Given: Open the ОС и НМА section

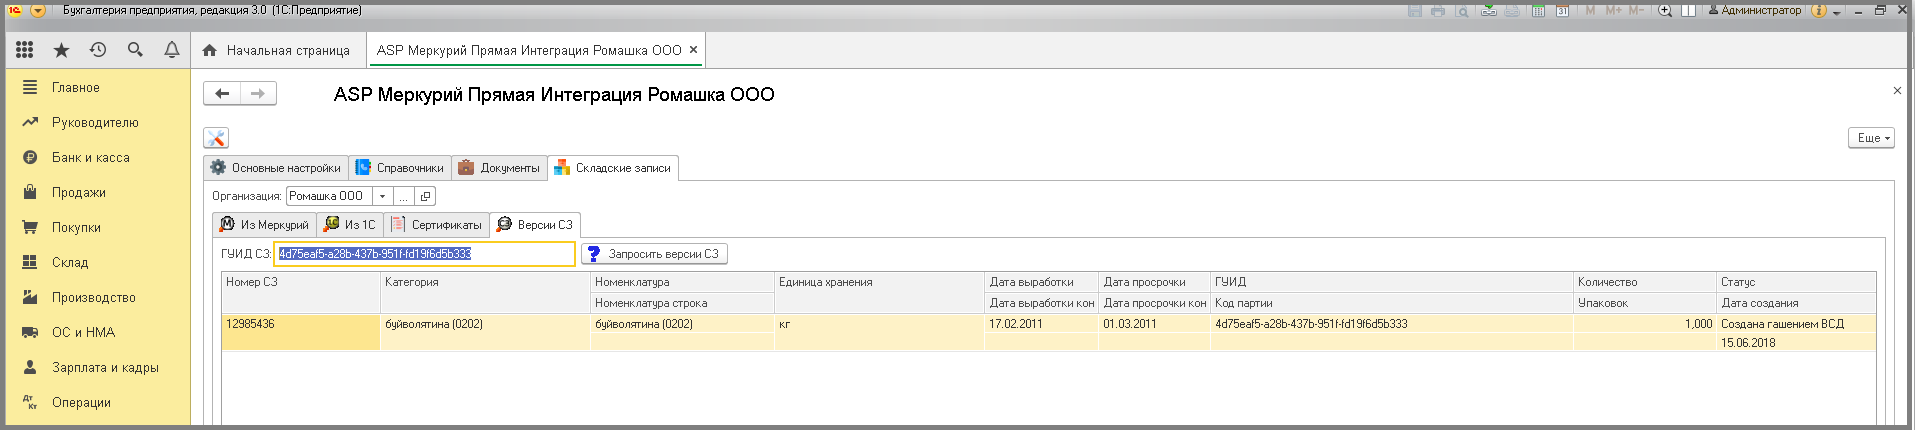Looking at the screenshot, I should point(84,333).
